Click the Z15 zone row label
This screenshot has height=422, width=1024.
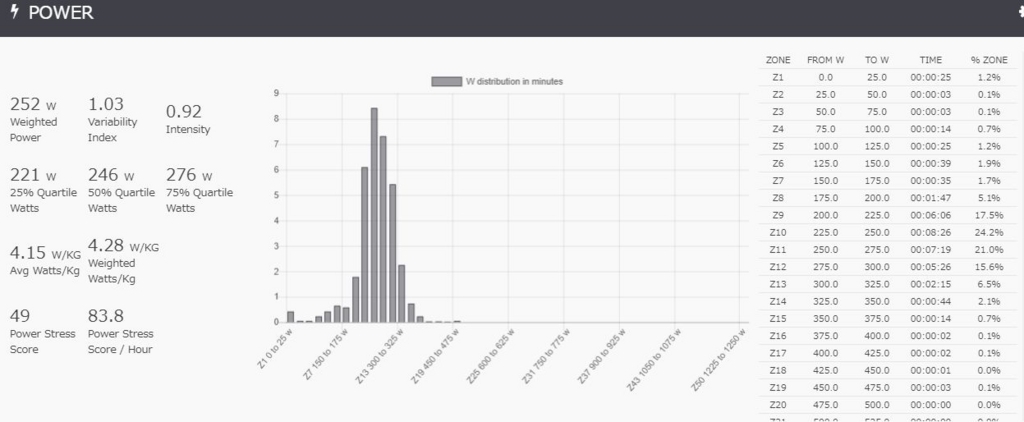(x=778, y=319)
